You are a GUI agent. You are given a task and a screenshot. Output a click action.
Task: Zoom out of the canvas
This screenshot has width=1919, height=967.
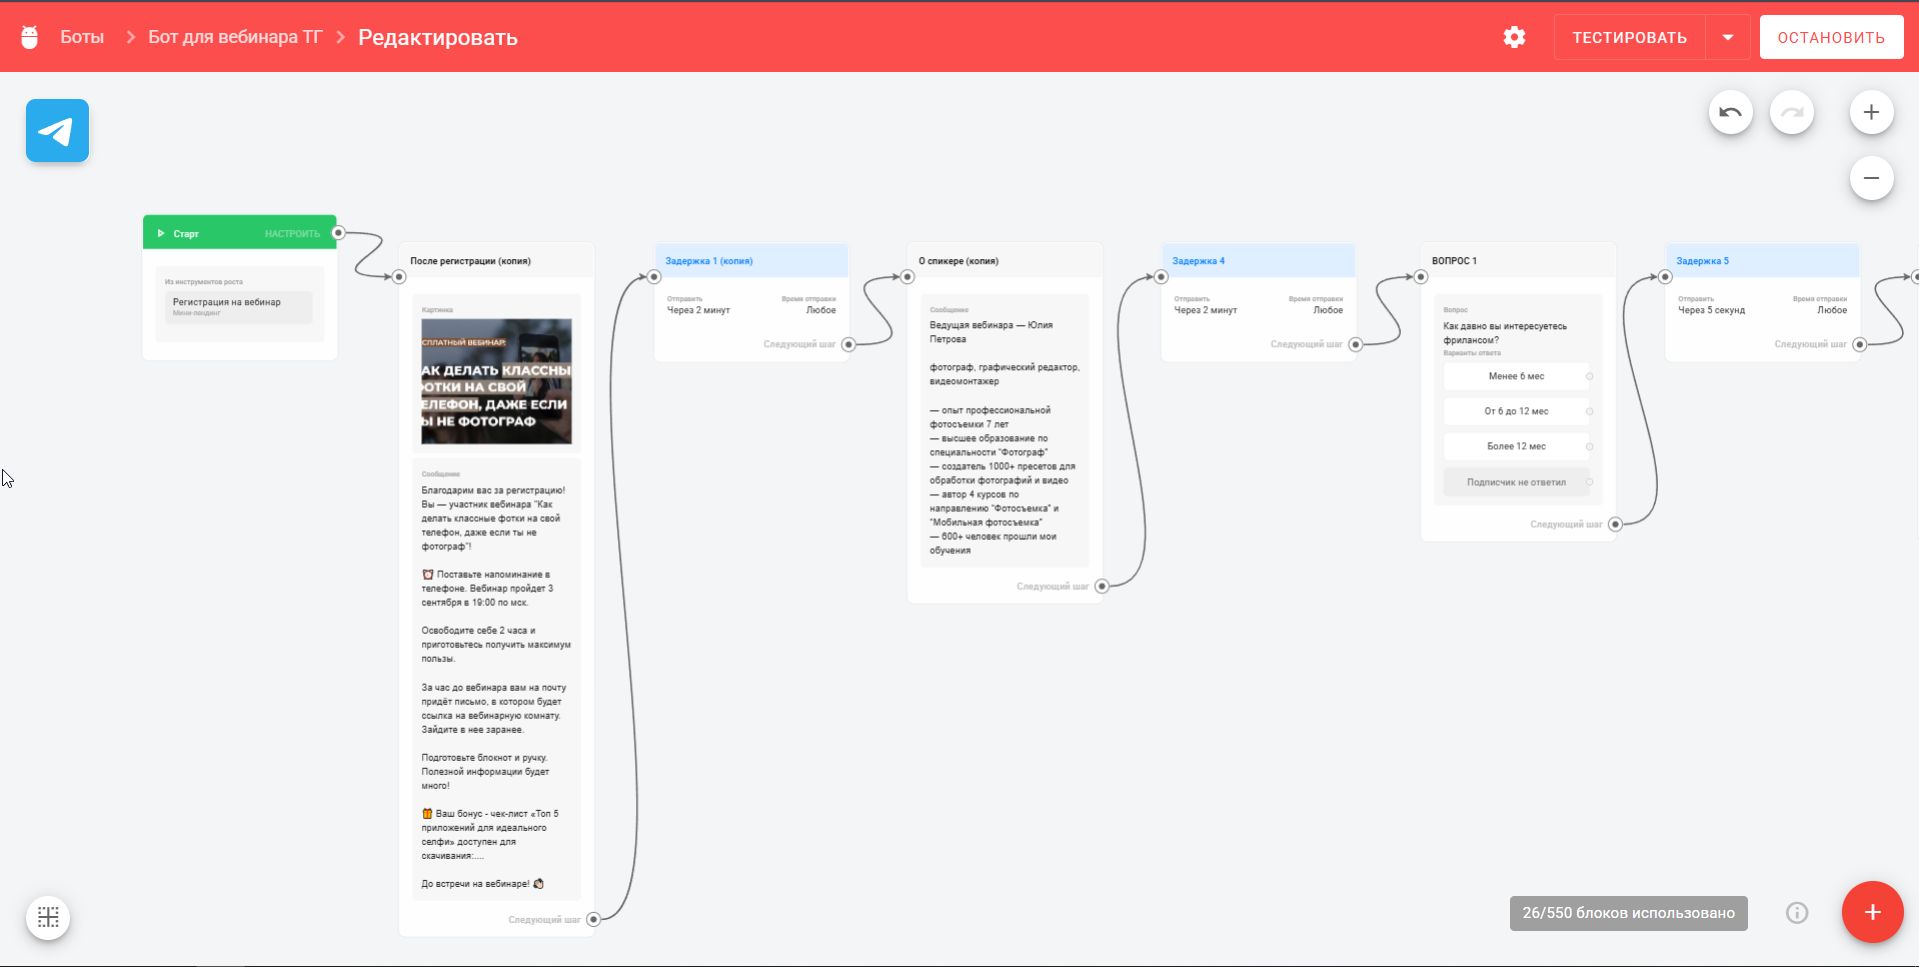pos(1871,178)
